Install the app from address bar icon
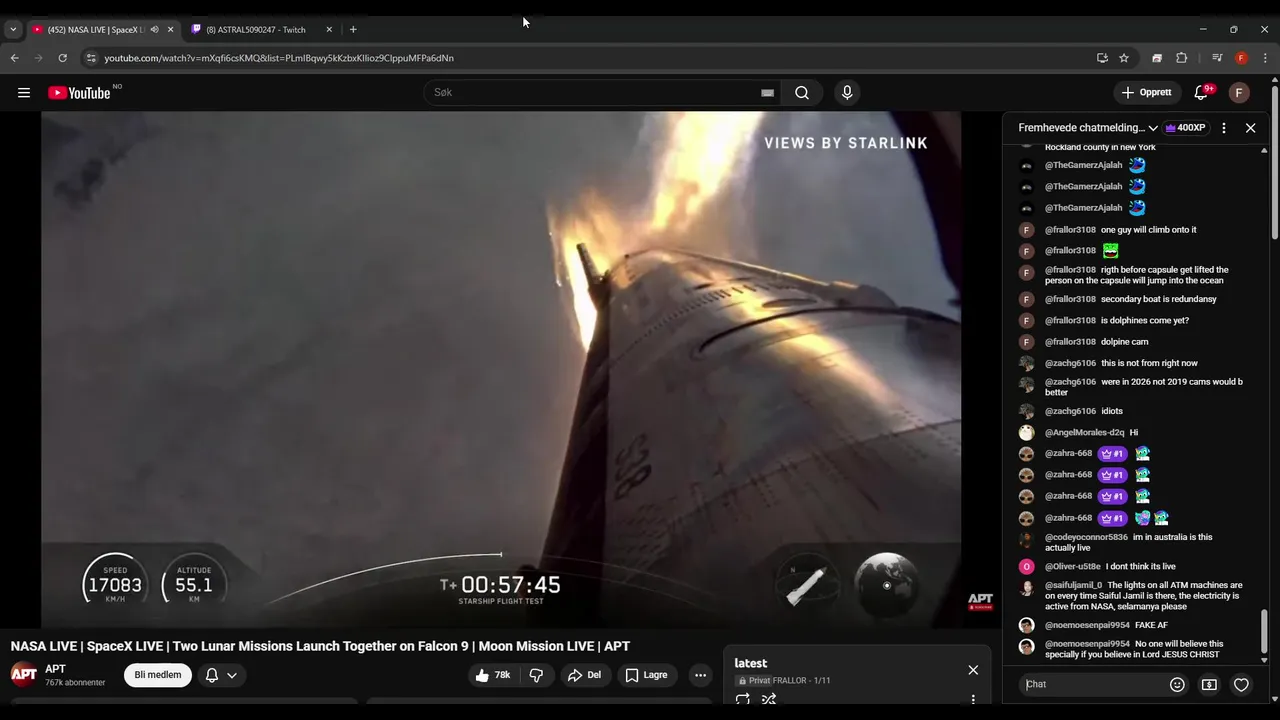The height and width of the screenshot is (720, 1280). click(x=1102, y=58)
